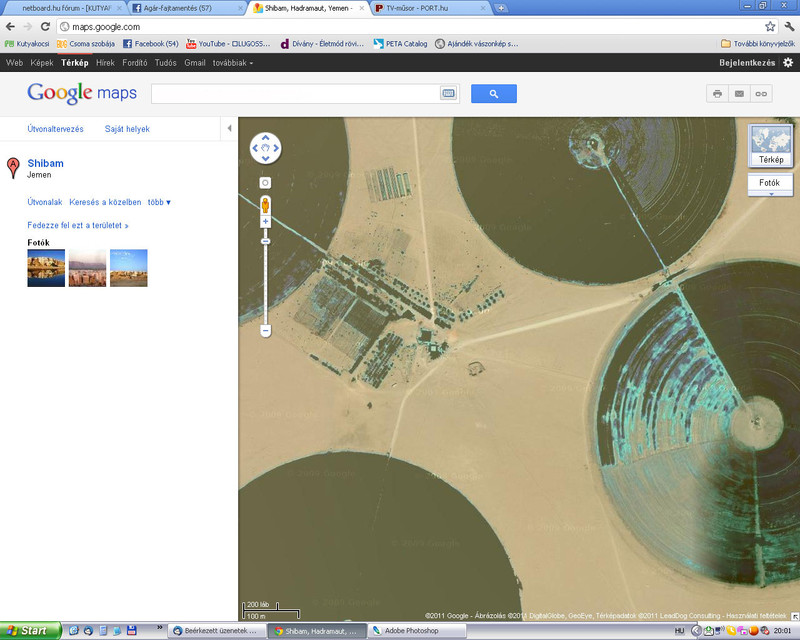Open the Kutyakocsi bookmark
Screen dimensions: 800x640
point(27,44)
